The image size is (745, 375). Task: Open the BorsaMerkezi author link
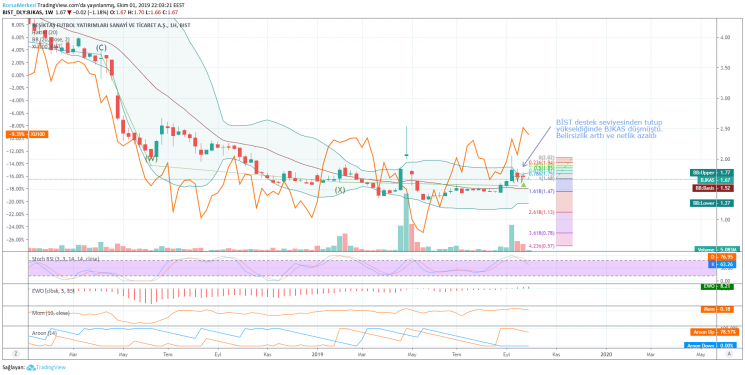point(19,4)
